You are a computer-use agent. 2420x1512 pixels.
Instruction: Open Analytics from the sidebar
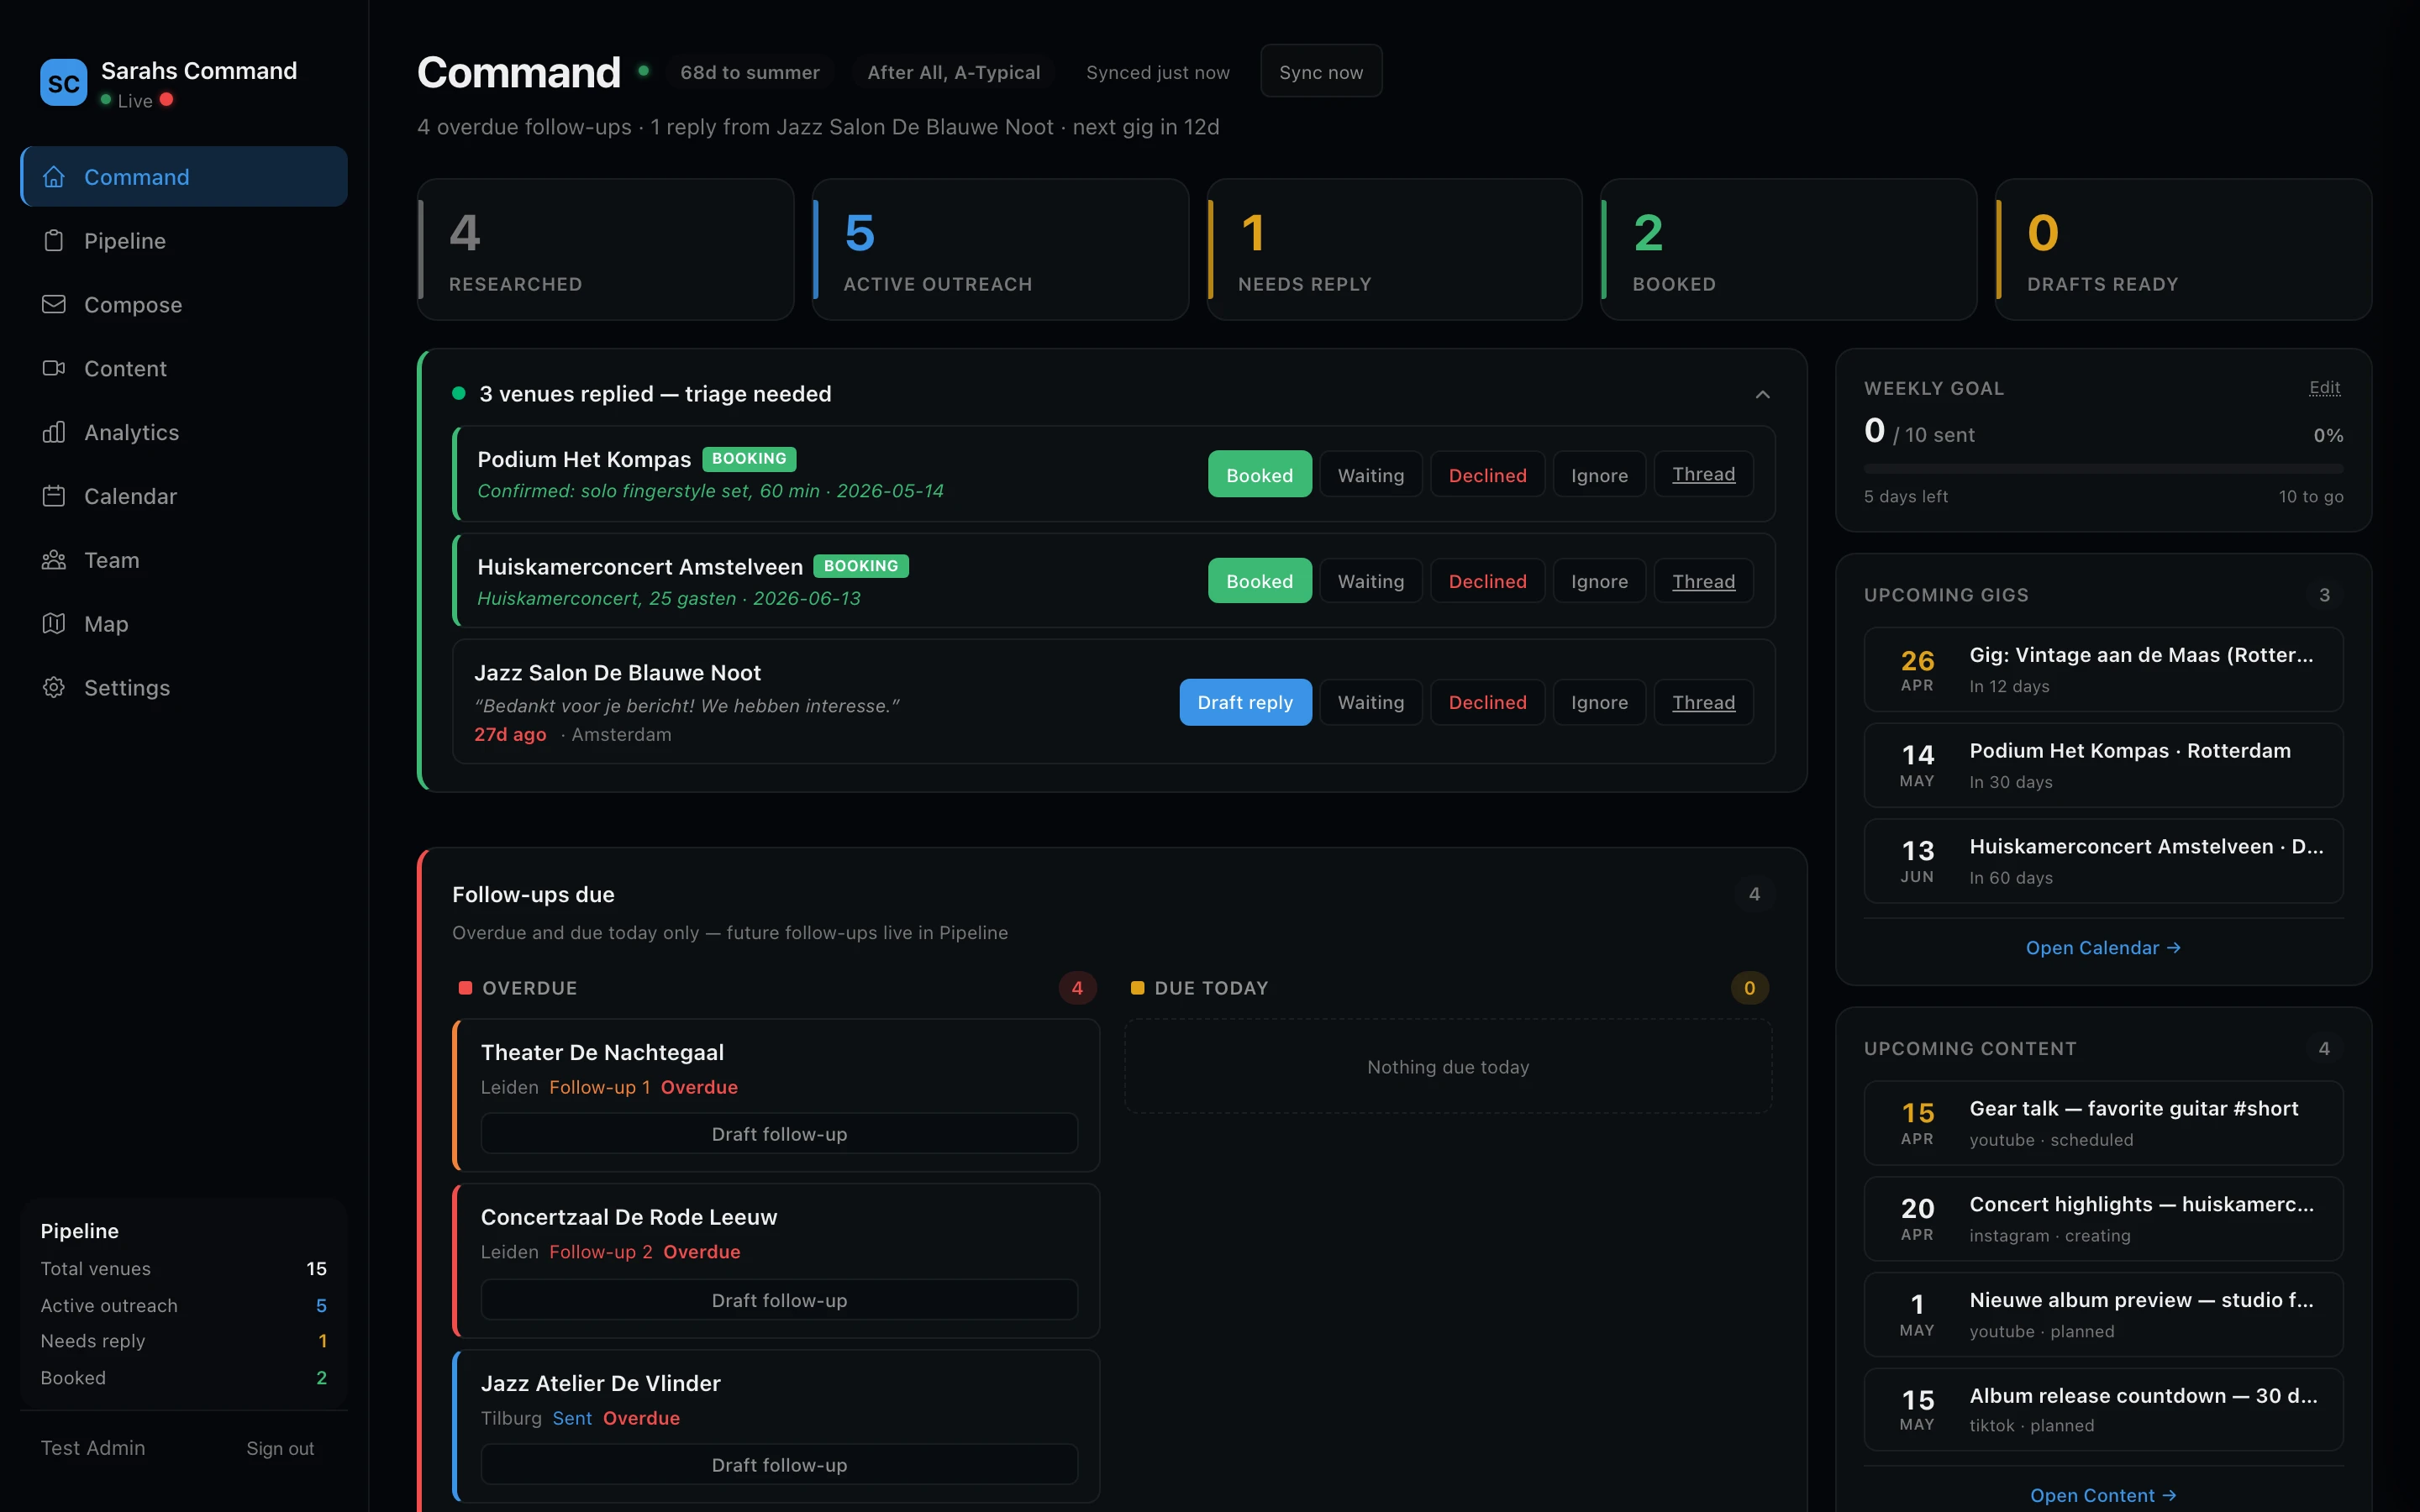tap(132, 432)
